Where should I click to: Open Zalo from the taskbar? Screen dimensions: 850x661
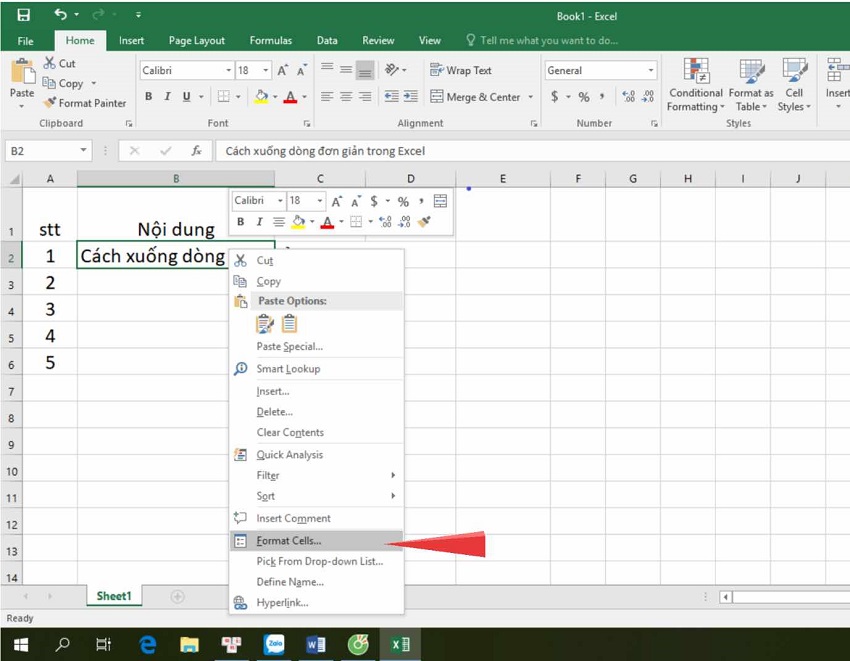(274, 644)
